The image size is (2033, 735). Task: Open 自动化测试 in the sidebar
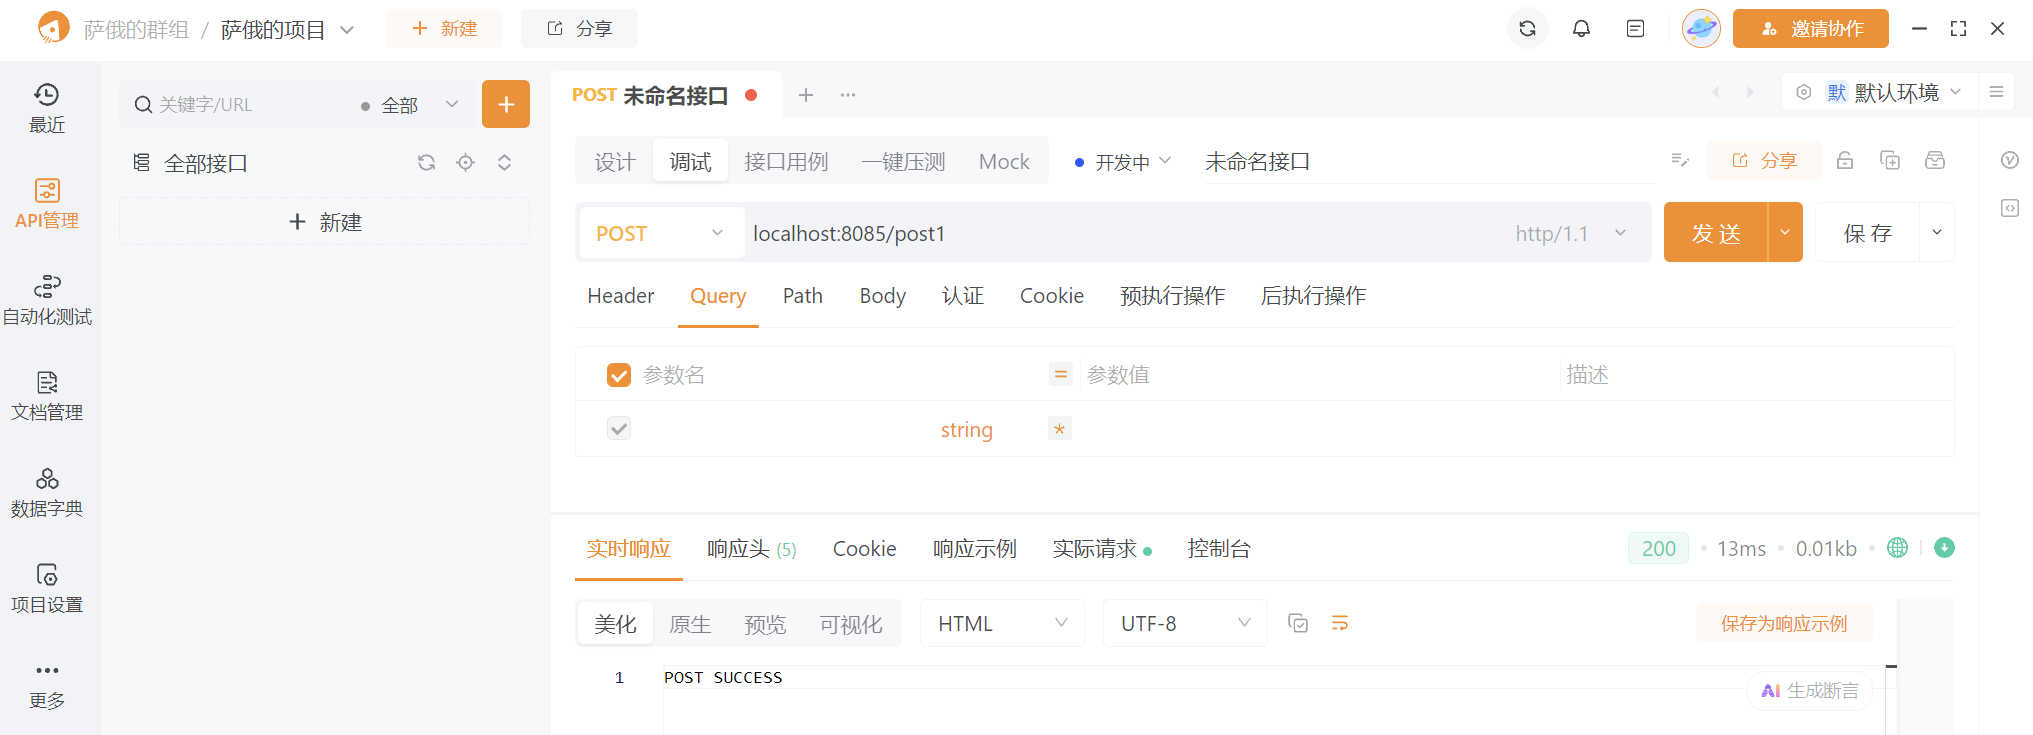pyautogui.click(x=47, y=300)
